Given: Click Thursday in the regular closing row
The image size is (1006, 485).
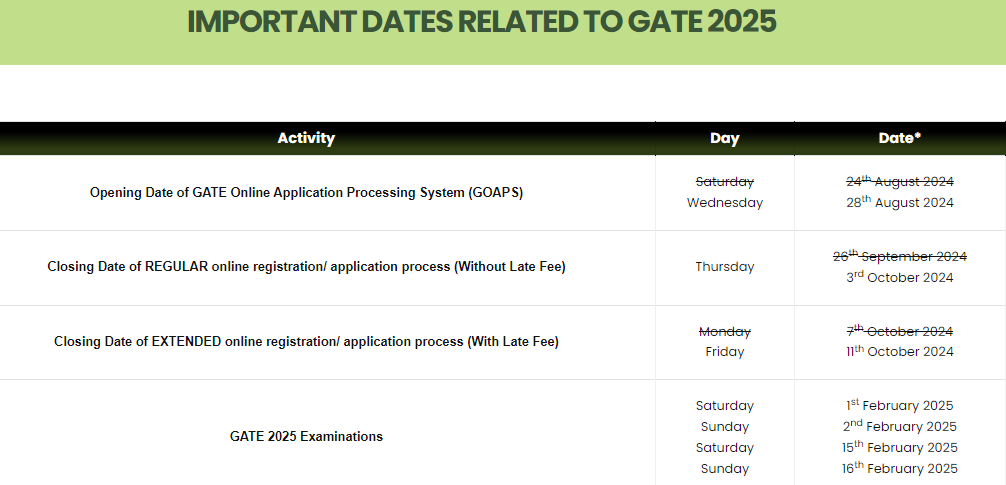Looking at the screenshot, I should point(724,267).
